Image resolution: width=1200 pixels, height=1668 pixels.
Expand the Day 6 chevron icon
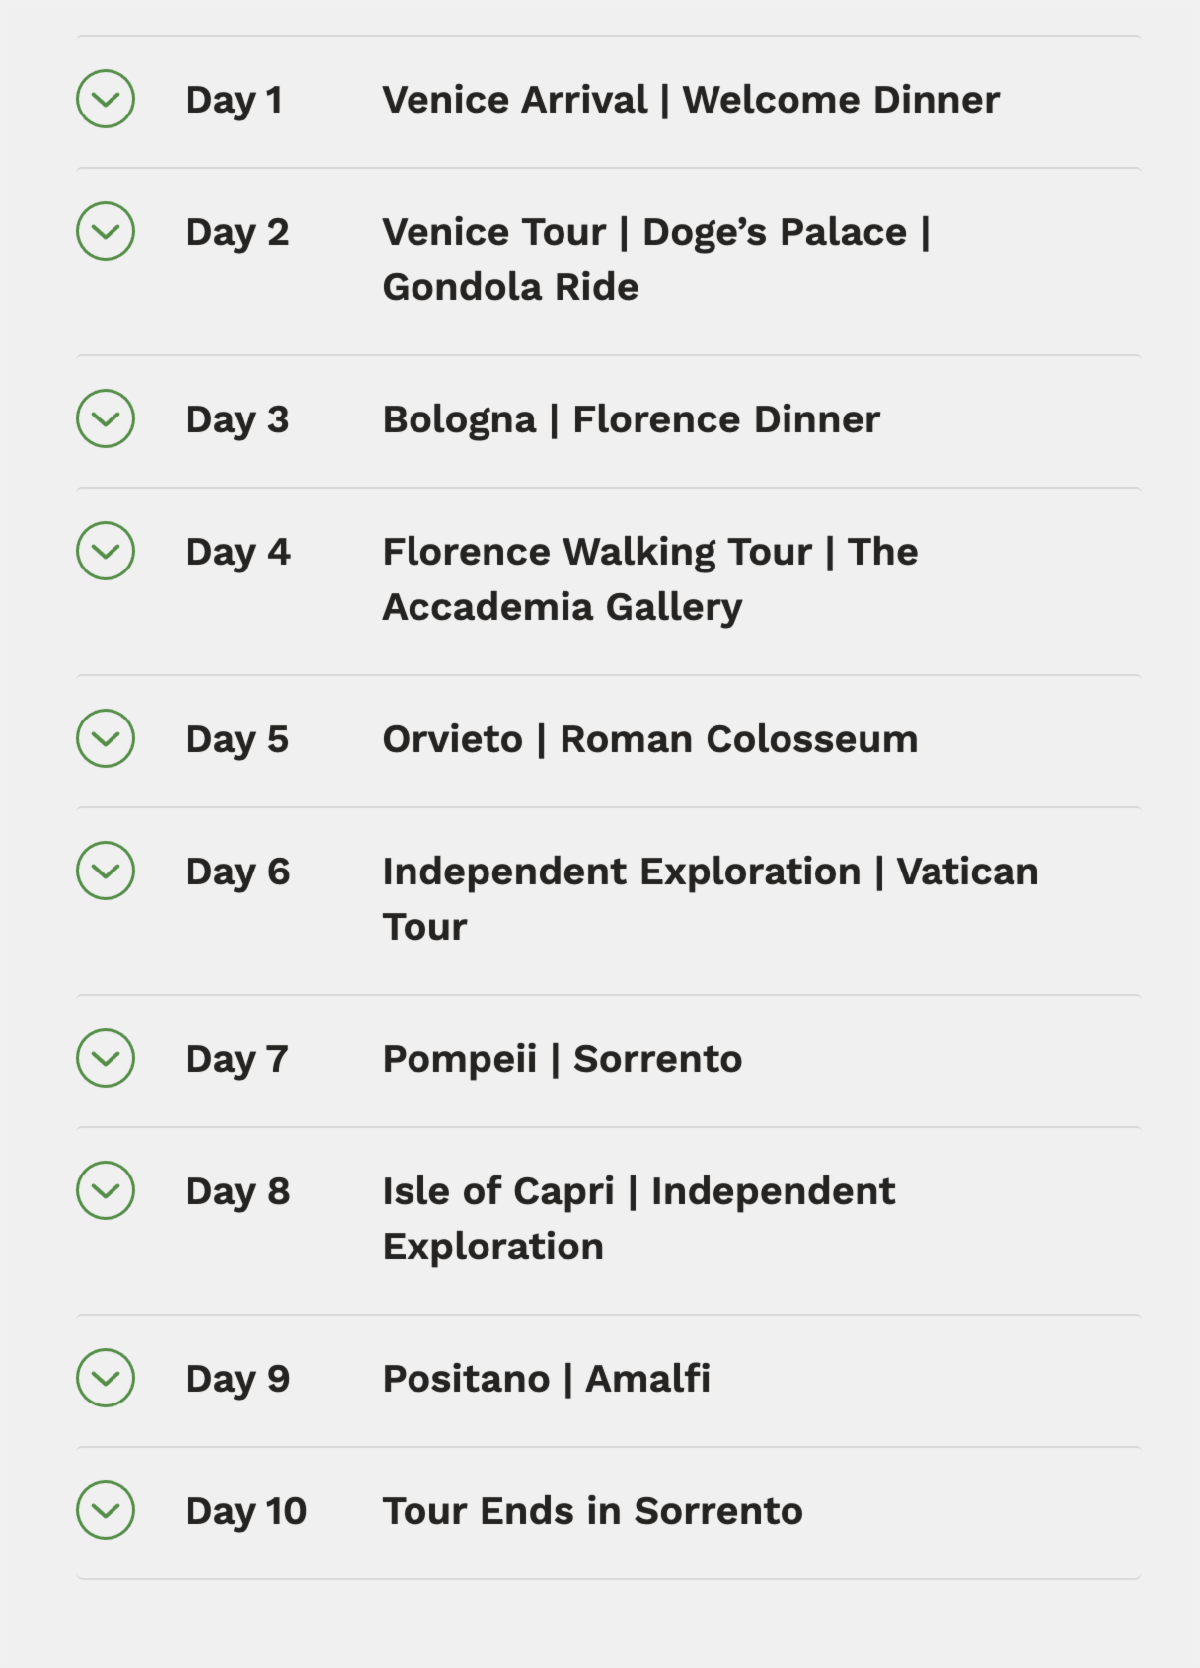105,871
